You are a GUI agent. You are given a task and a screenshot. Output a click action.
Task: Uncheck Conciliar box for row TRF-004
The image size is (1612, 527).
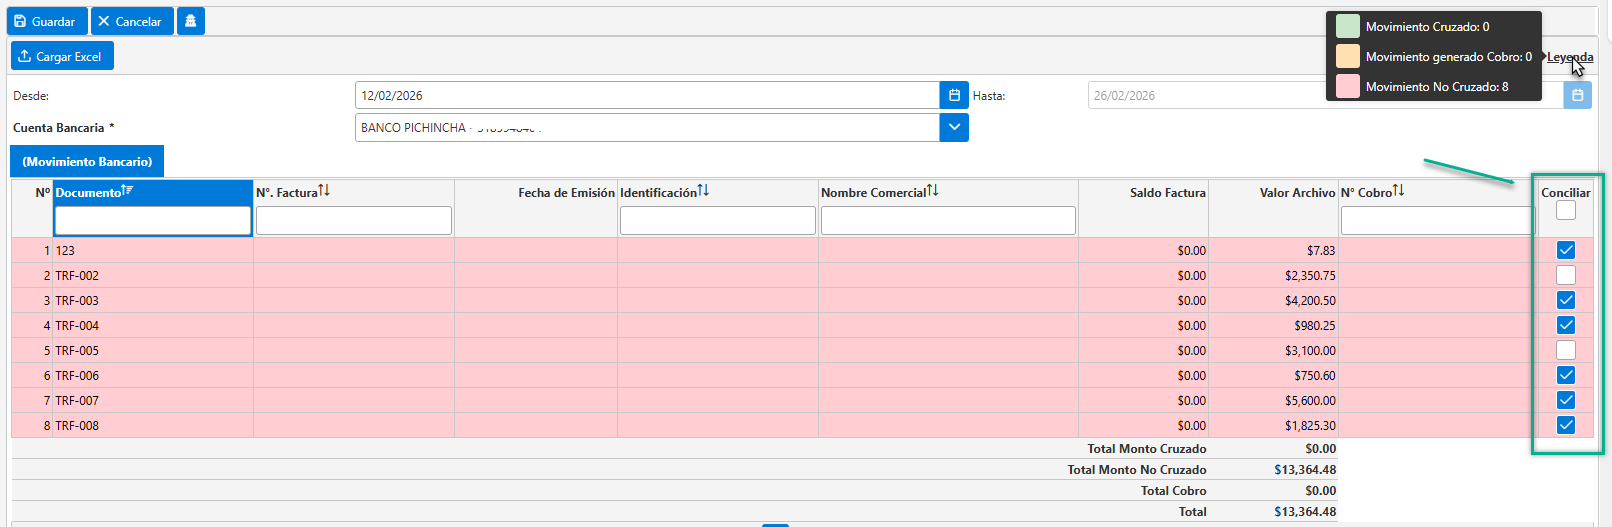tap(1566, 325)
